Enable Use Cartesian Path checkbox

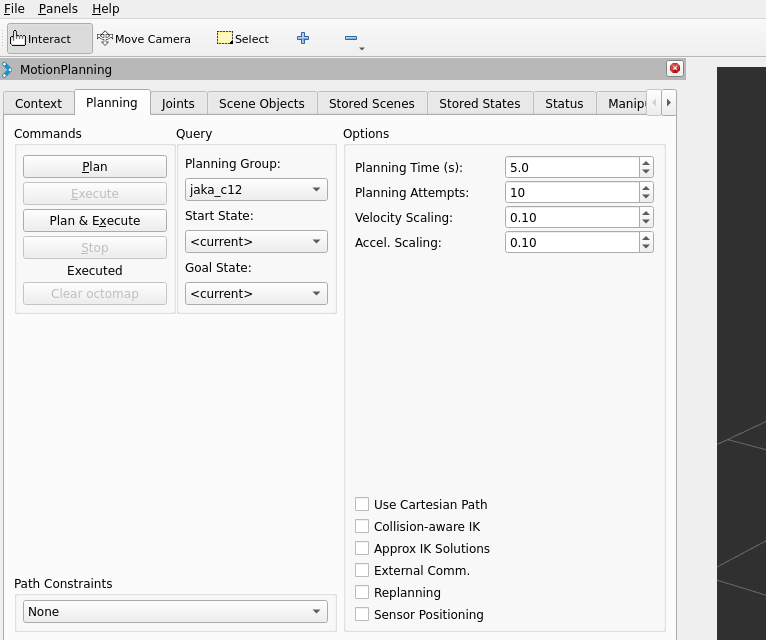tap(362, 504)
